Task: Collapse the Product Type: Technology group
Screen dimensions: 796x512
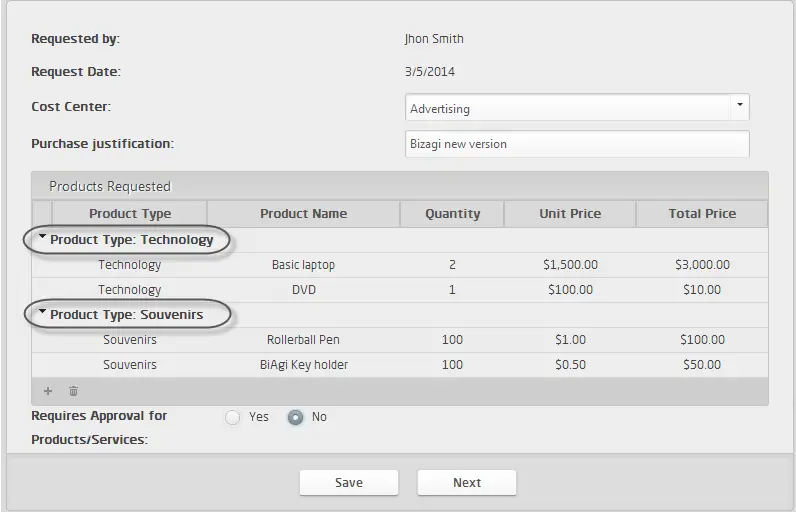Action: click(43, 236)
